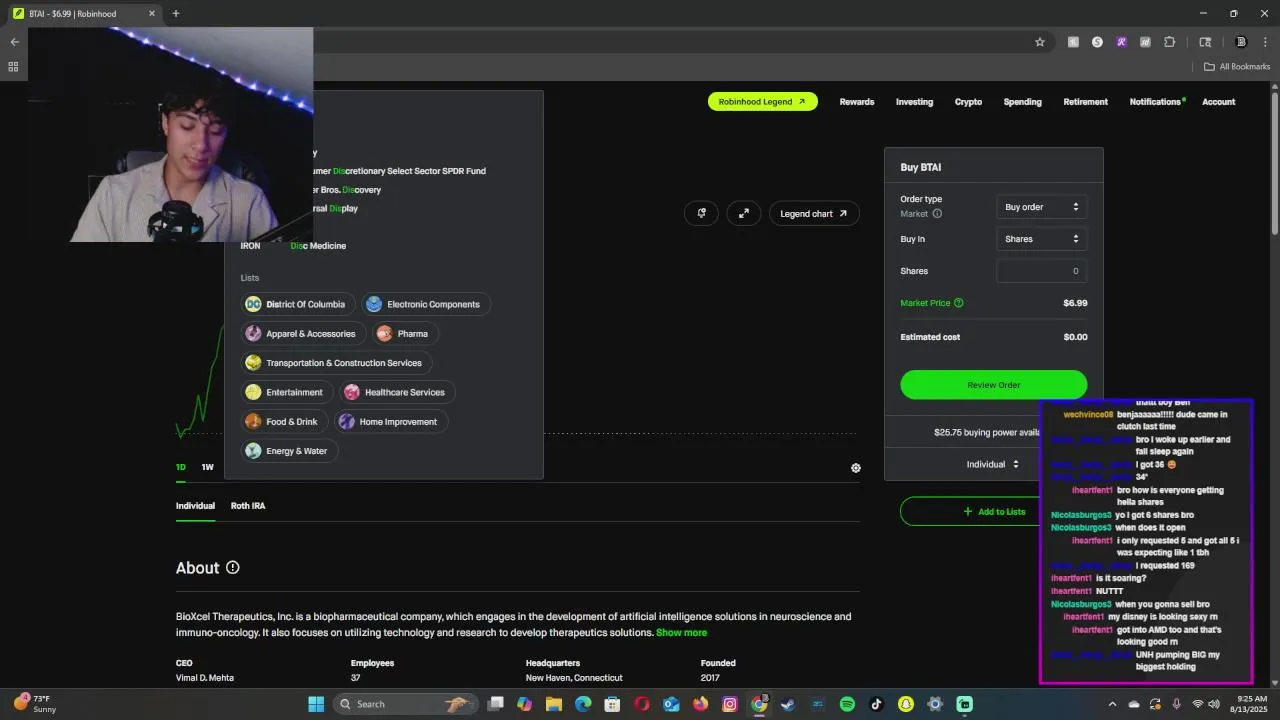Image resolution: width=1280 pixels, height=720 pixels.
Task: Switch to the Individual tab
Action: coord(195,506)
